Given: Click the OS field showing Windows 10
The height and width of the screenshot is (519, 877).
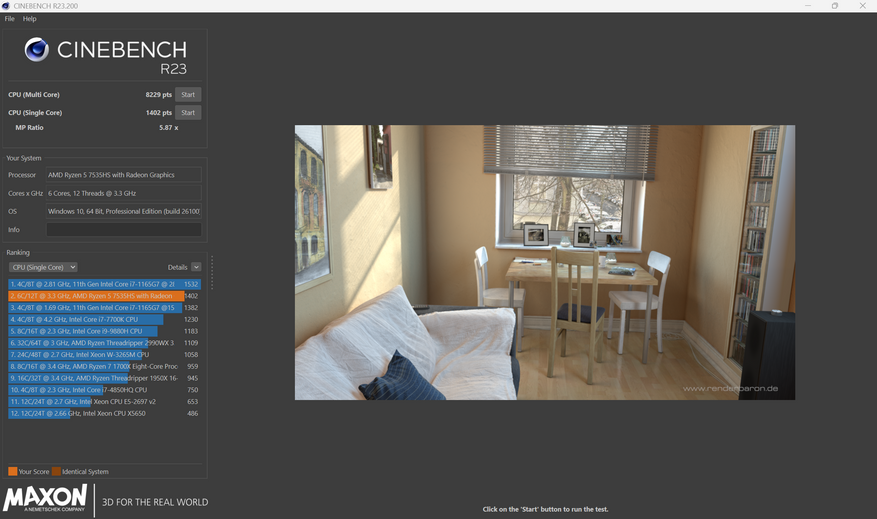Looking at the screenshot, I should coord(124,211).
